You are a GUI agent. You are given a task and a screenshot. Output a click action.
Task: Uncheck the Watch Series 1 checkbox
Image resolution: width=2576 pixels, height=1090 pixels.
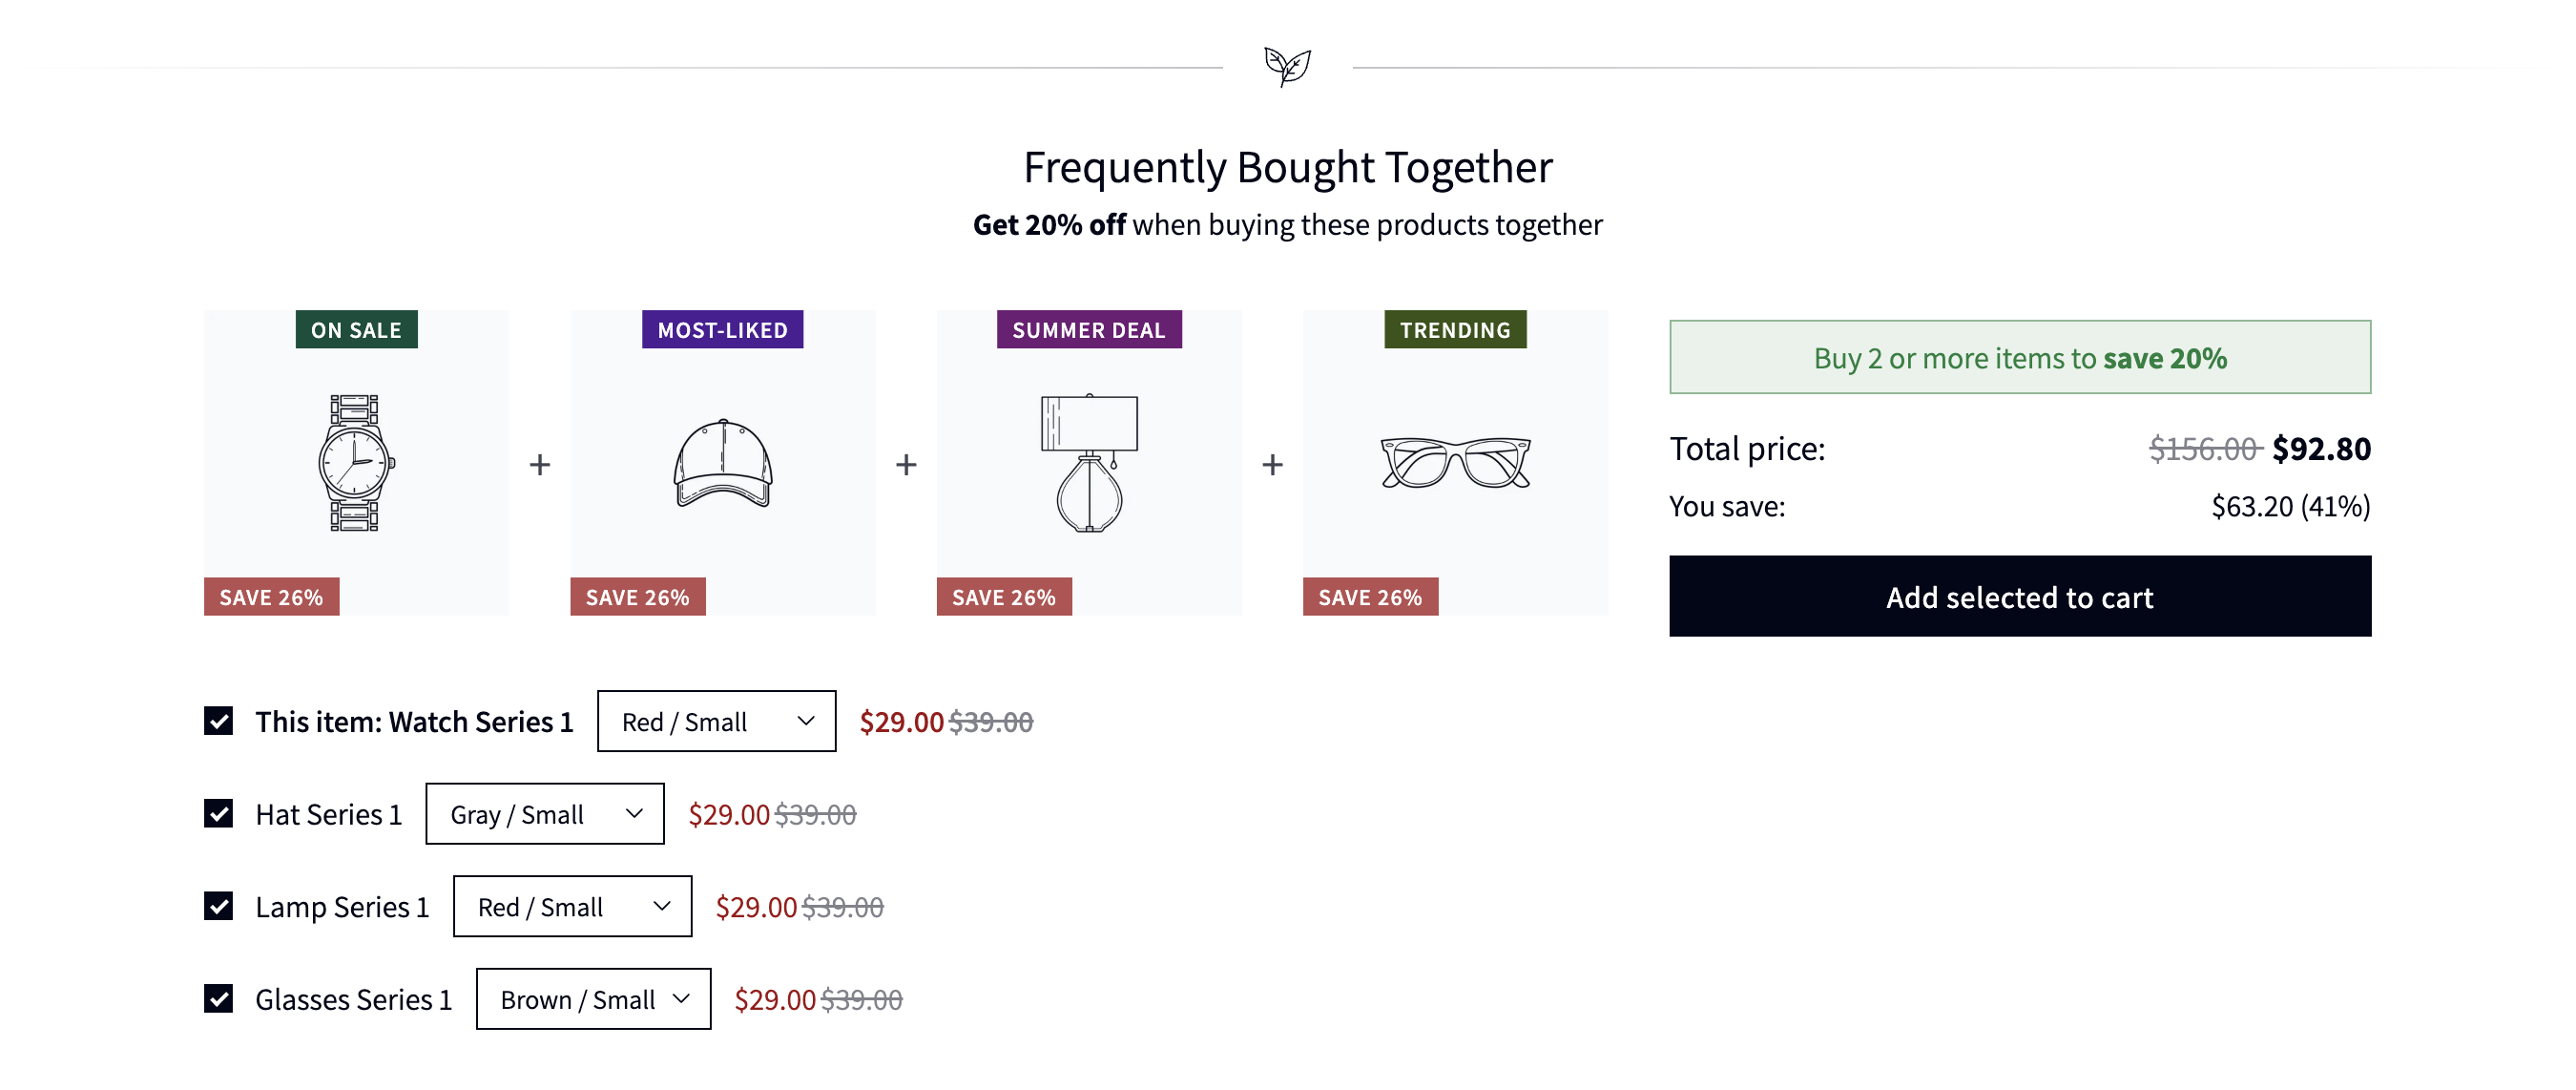218,721
